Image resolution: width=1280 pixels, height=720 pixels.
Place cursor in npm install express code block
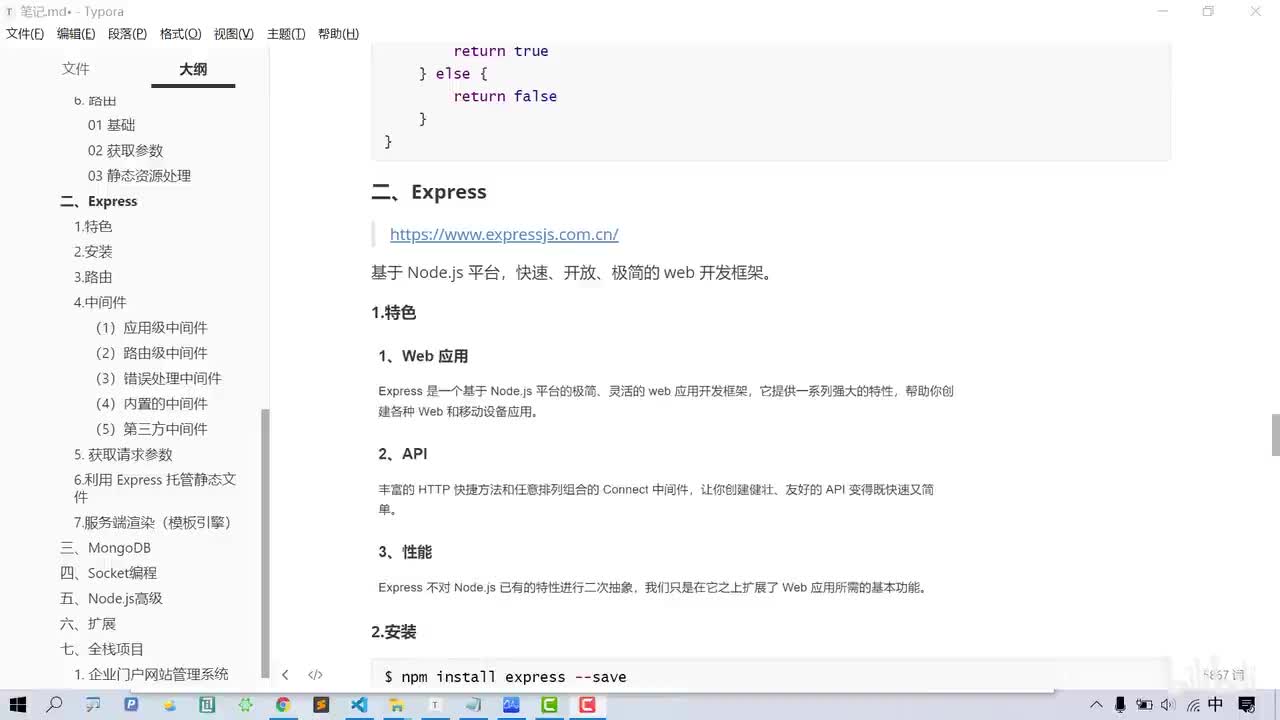click(770, 676)
